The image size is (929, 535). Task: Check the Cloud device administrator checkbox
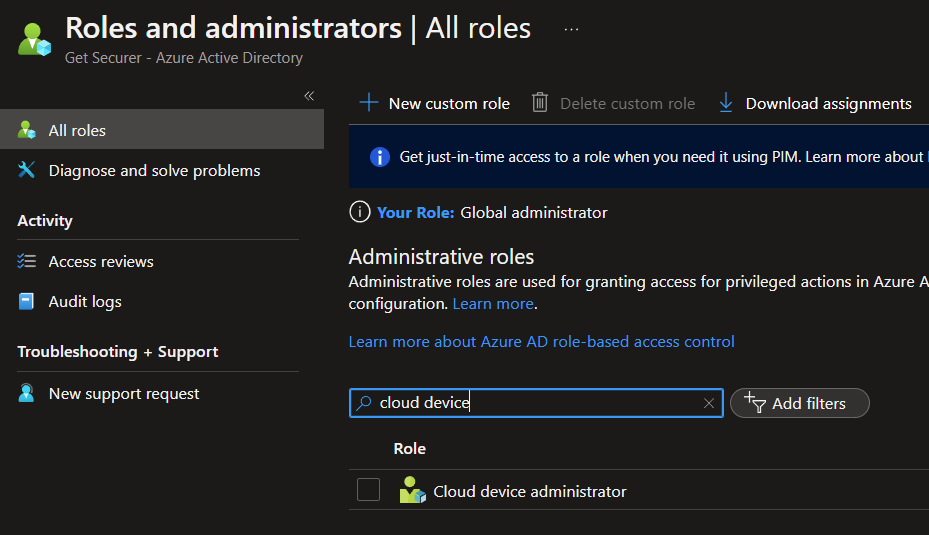coord(369,490)
